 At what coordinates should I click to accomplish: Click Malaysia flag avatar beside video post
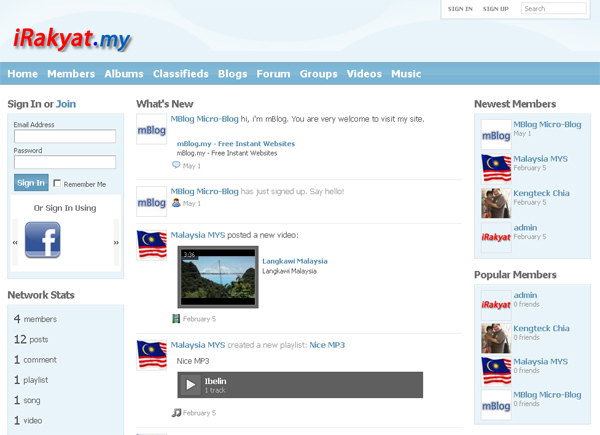151,244
